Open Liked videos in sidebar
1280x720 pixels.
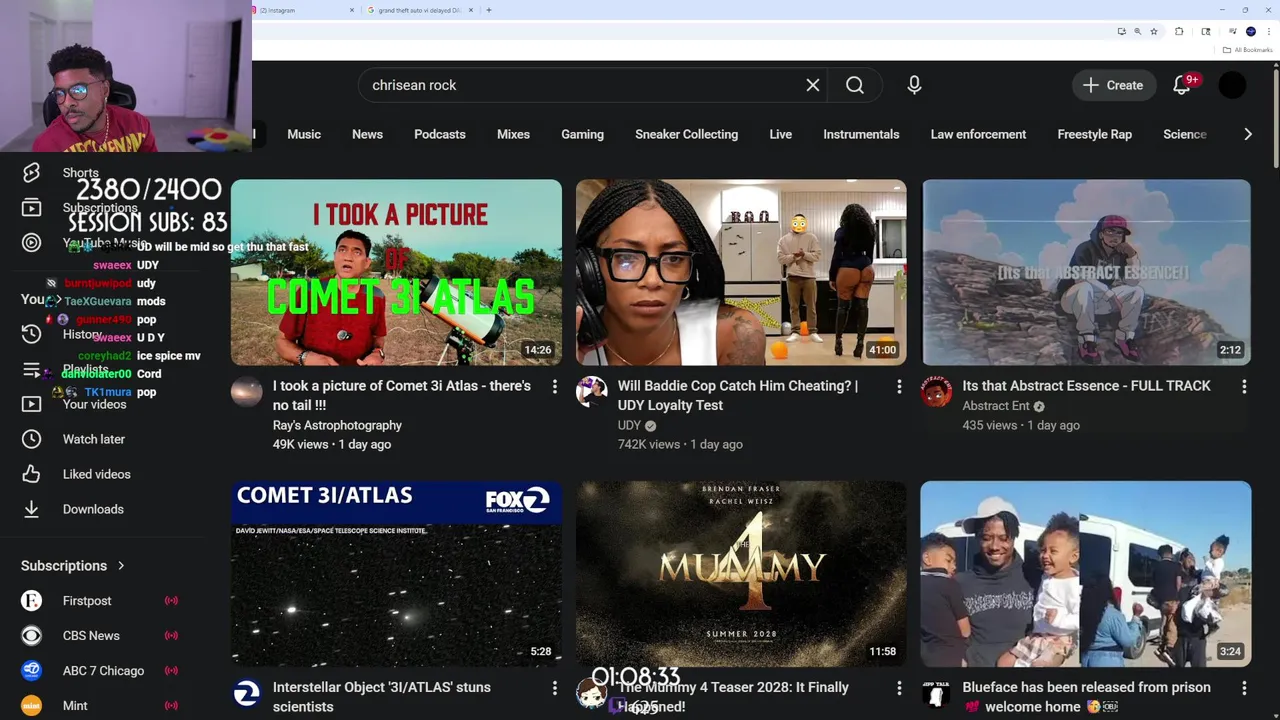tap(96, 474)
